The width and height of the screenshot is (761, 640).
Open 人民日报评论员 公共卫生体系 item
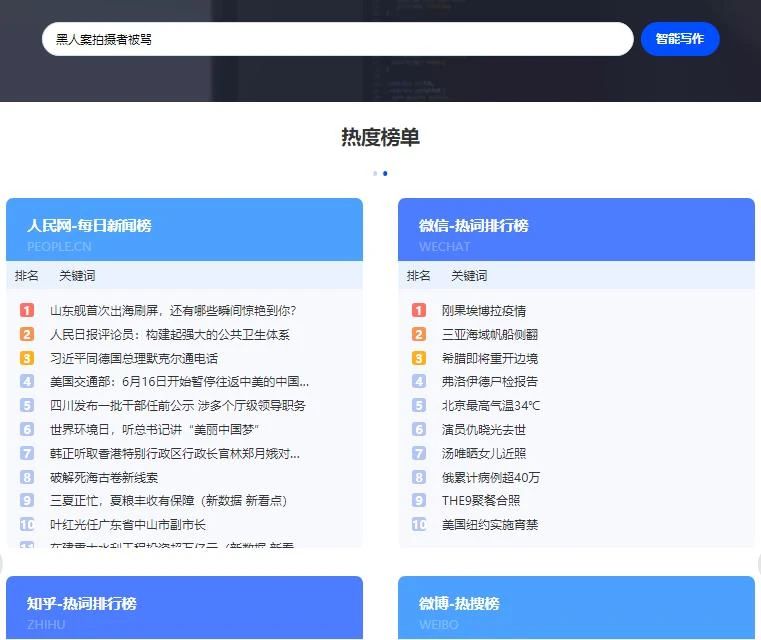point(169,334)
